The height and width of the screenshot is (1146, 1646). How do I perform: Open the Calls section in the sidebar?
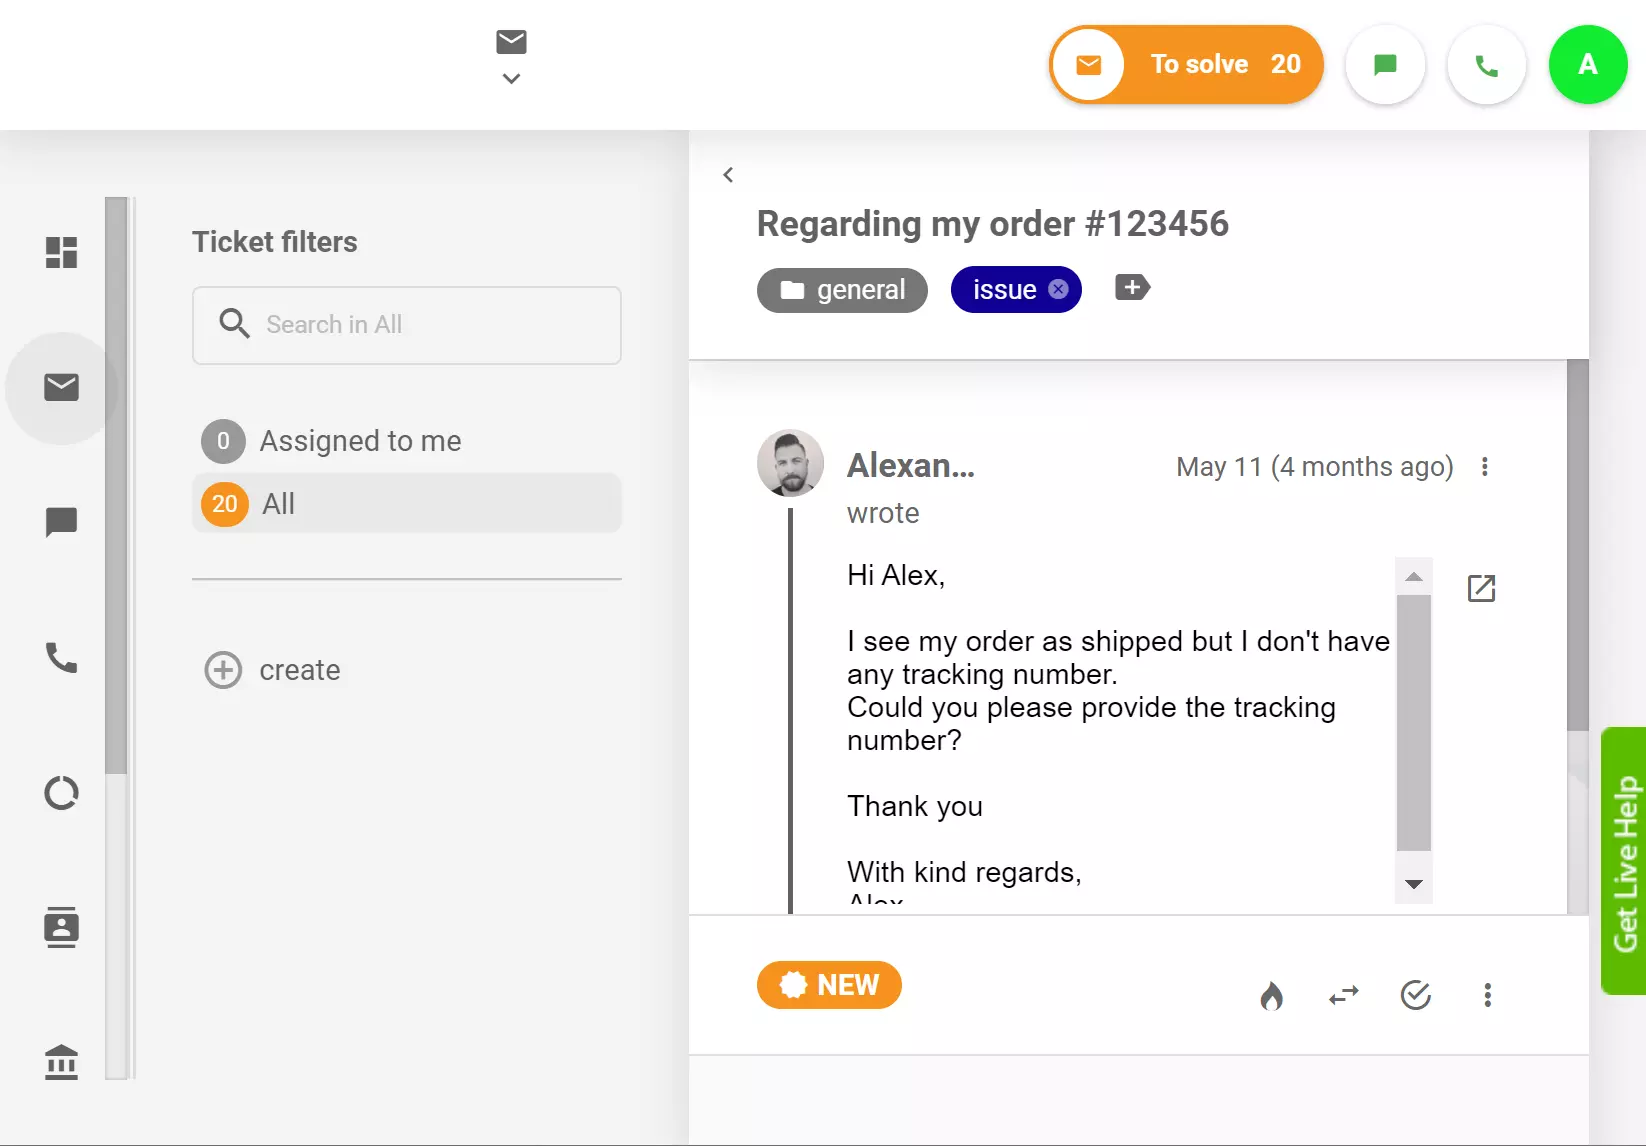point(61,658)
